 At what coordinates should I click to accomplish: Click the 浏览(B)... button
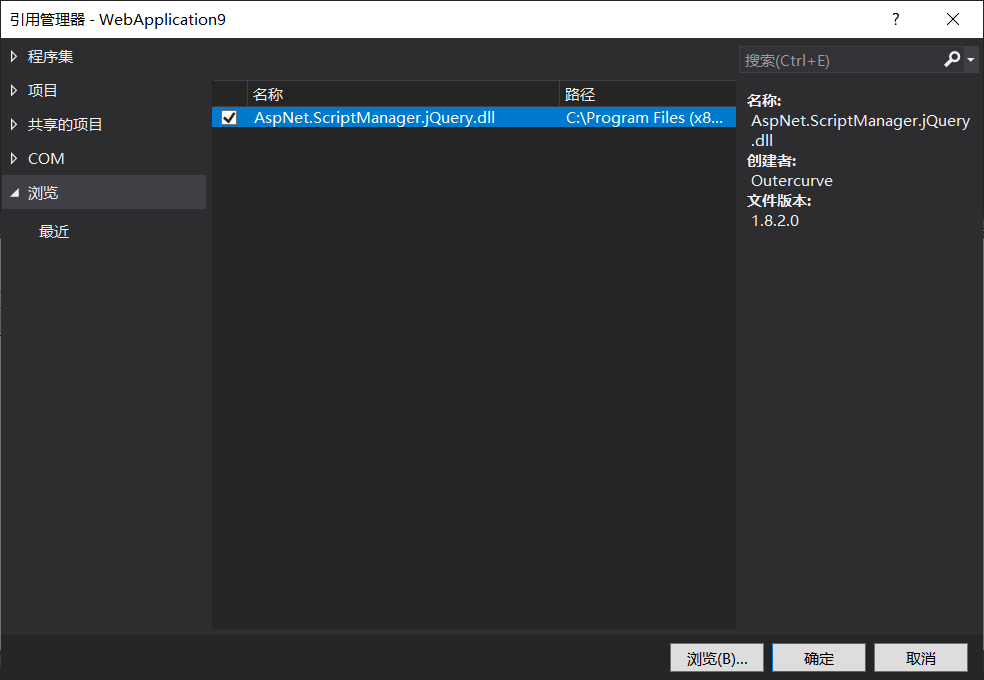click(717, 658)
